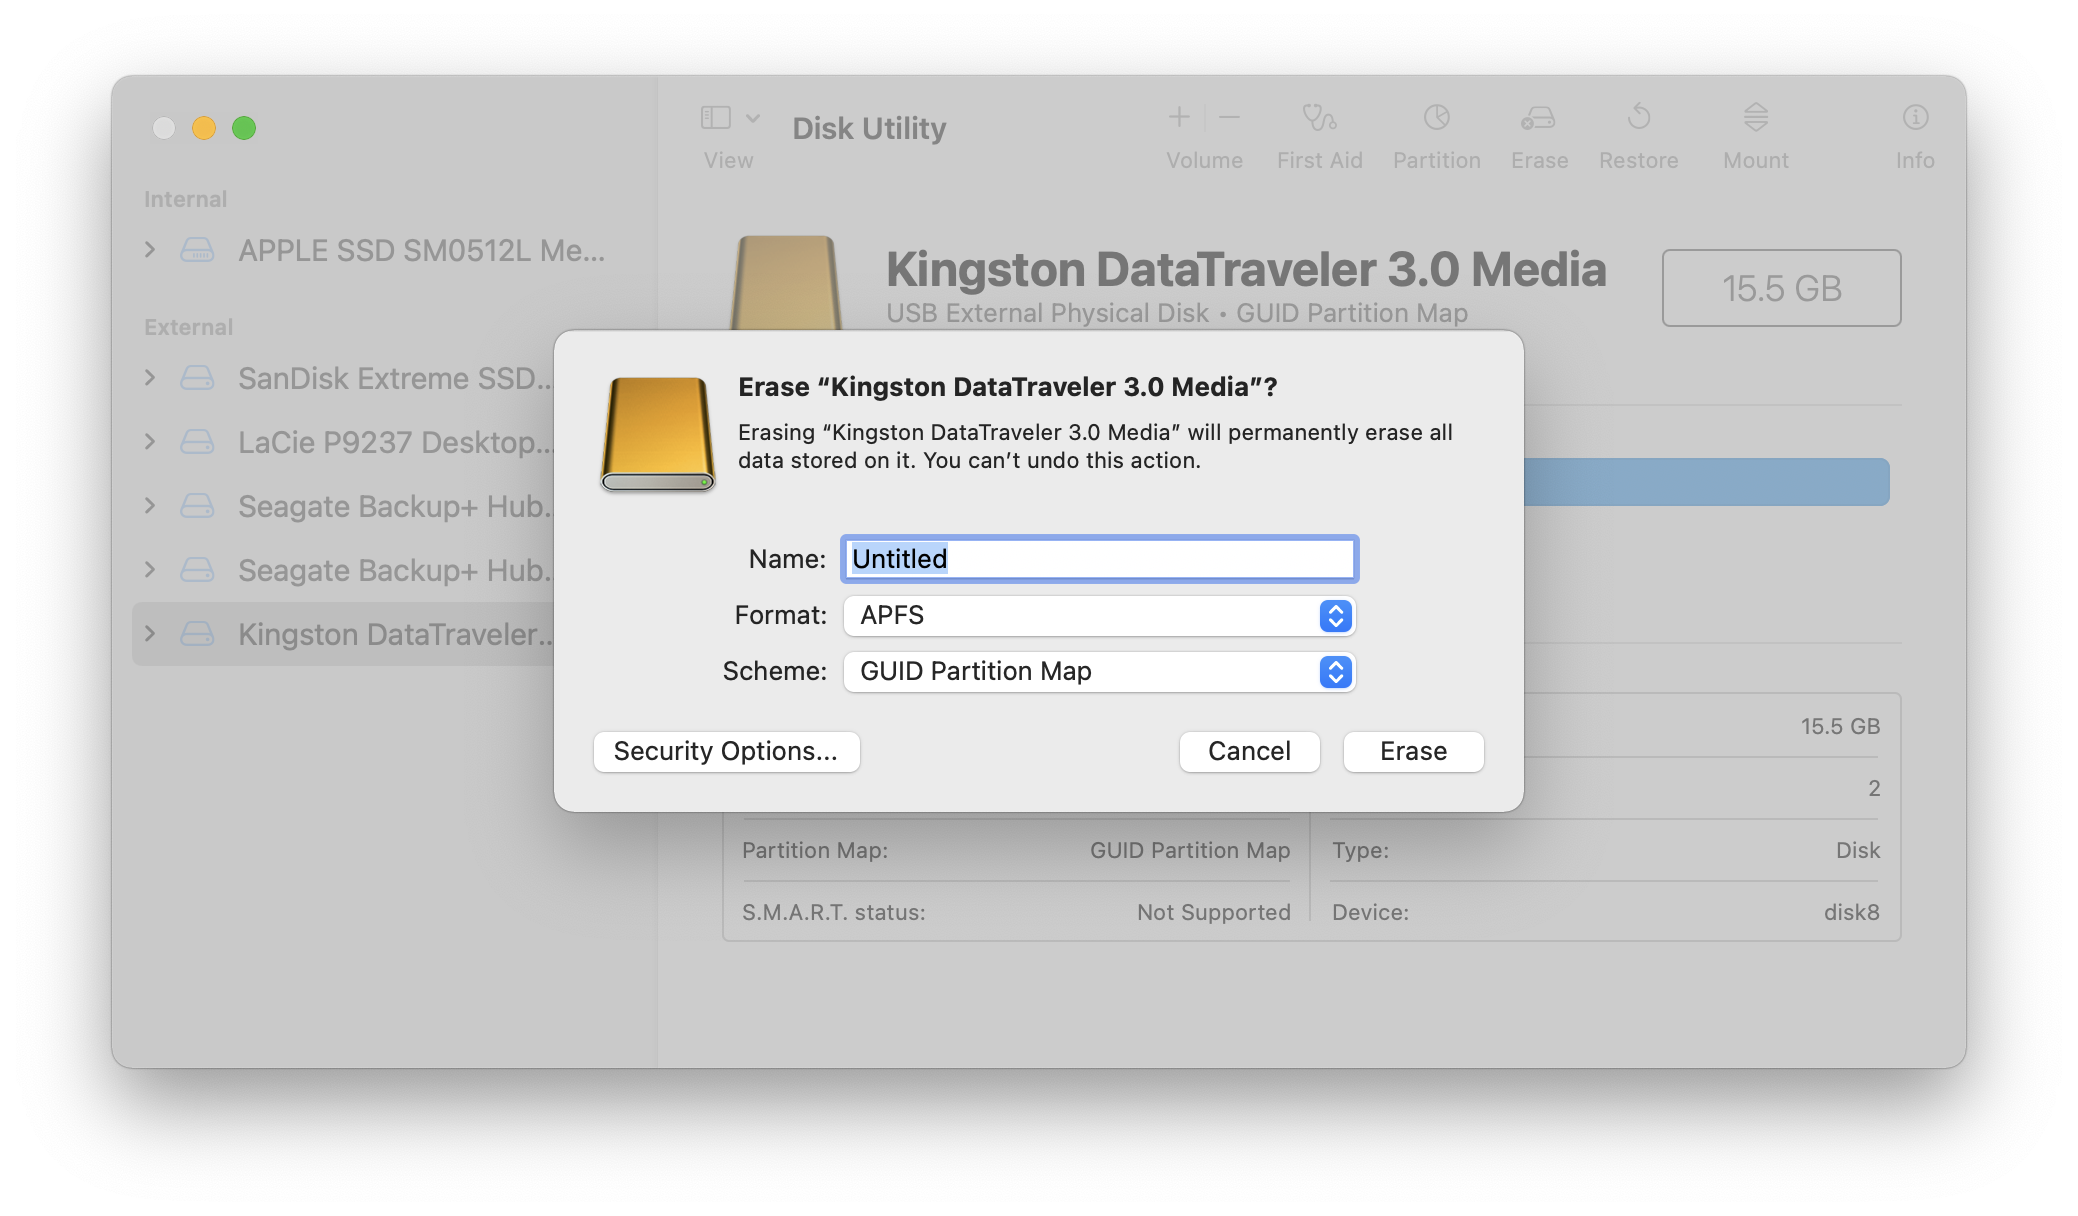Viewport: 2078px width, 1216px height.
Task: Open the Format dropdown menu
Action: tap(1095, 614)
